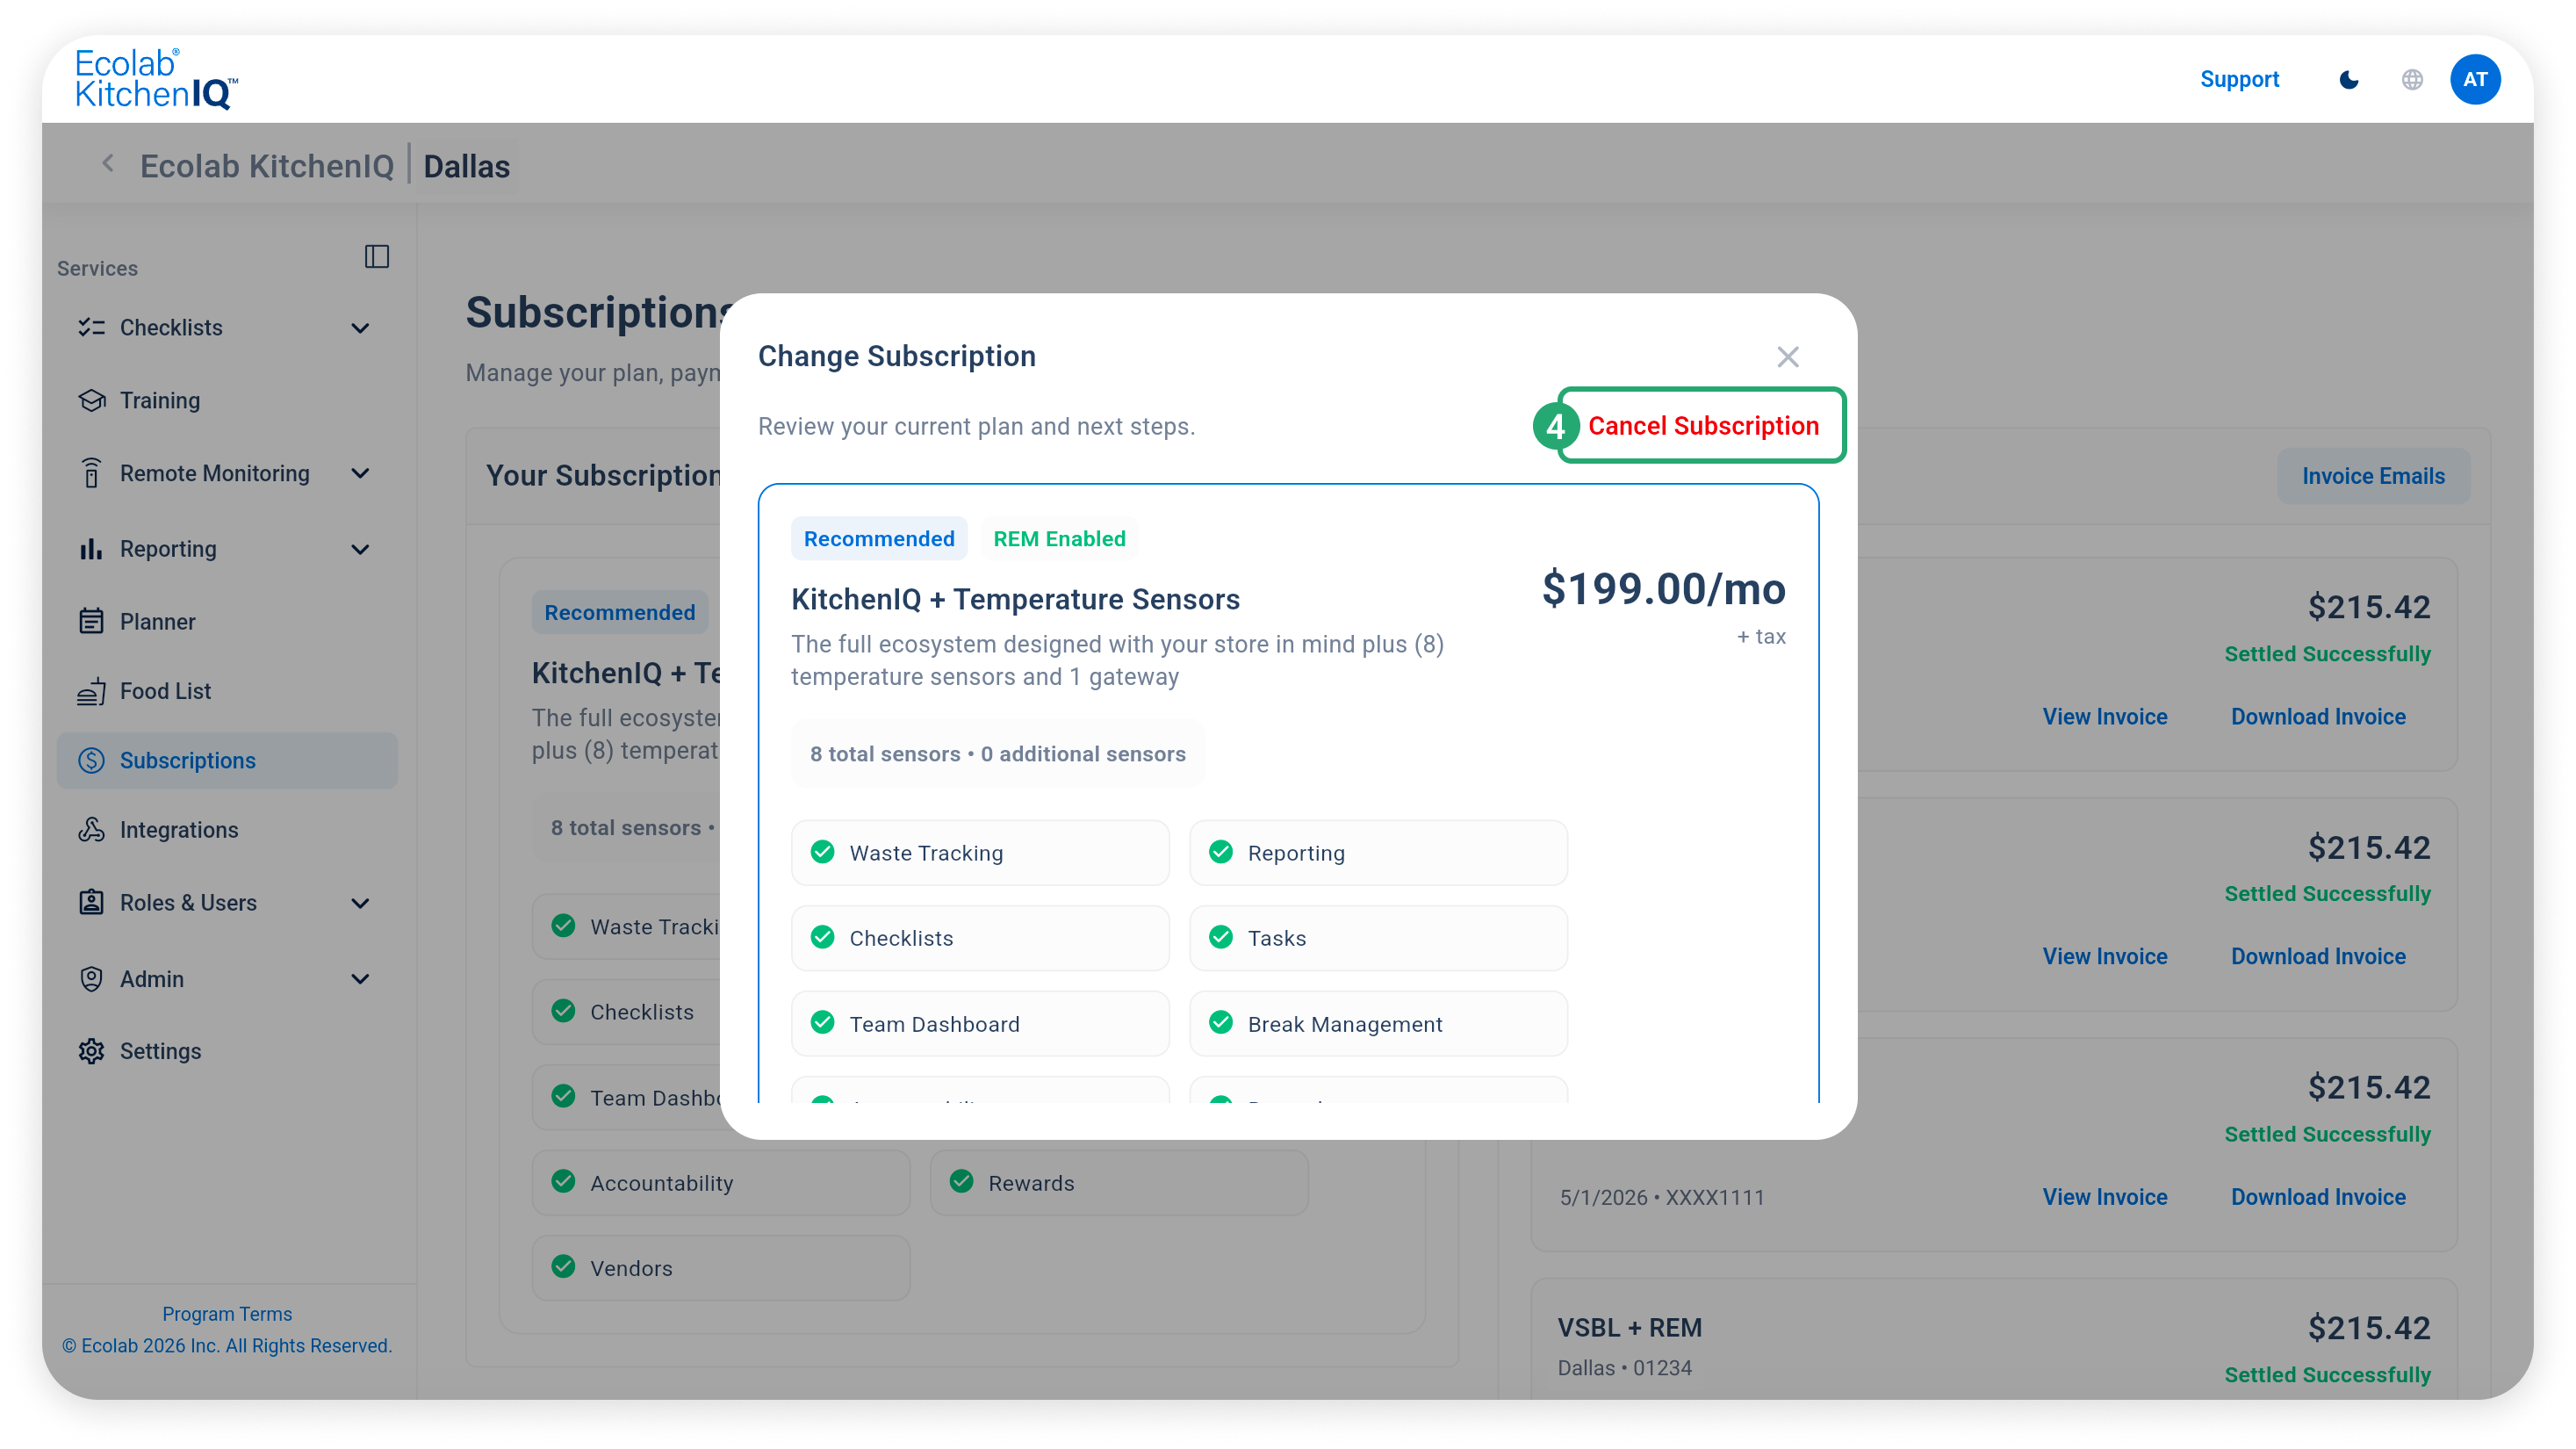Open Training in the sidebar
Viewport: 2576px width, 1449px height.
[227, 400]
